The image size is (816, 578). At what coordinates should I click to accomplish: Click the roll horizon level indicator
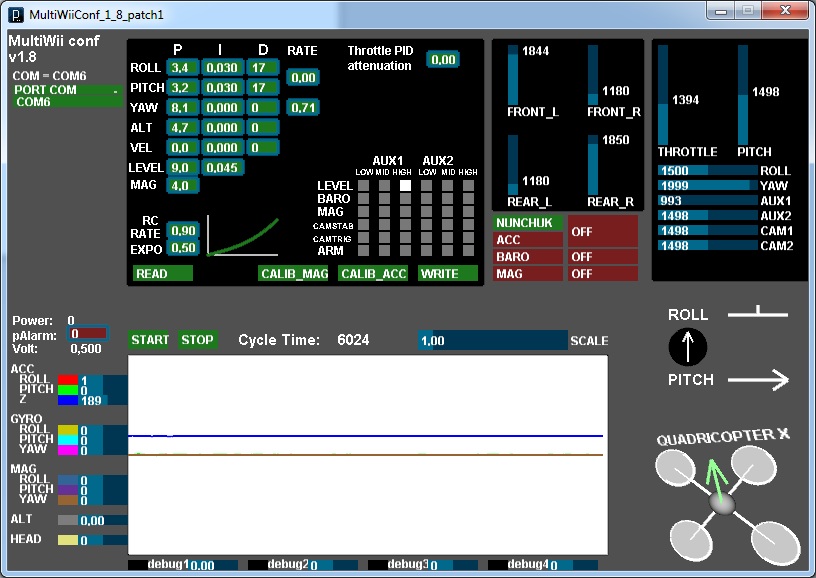pyautogui.click(x=757, y=315)
